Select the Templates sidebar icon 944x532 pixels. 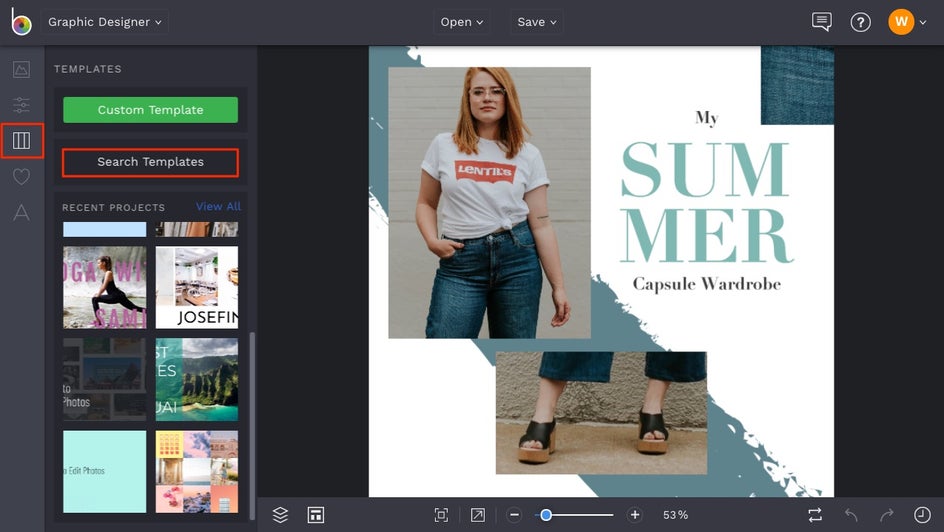[21, 141]
